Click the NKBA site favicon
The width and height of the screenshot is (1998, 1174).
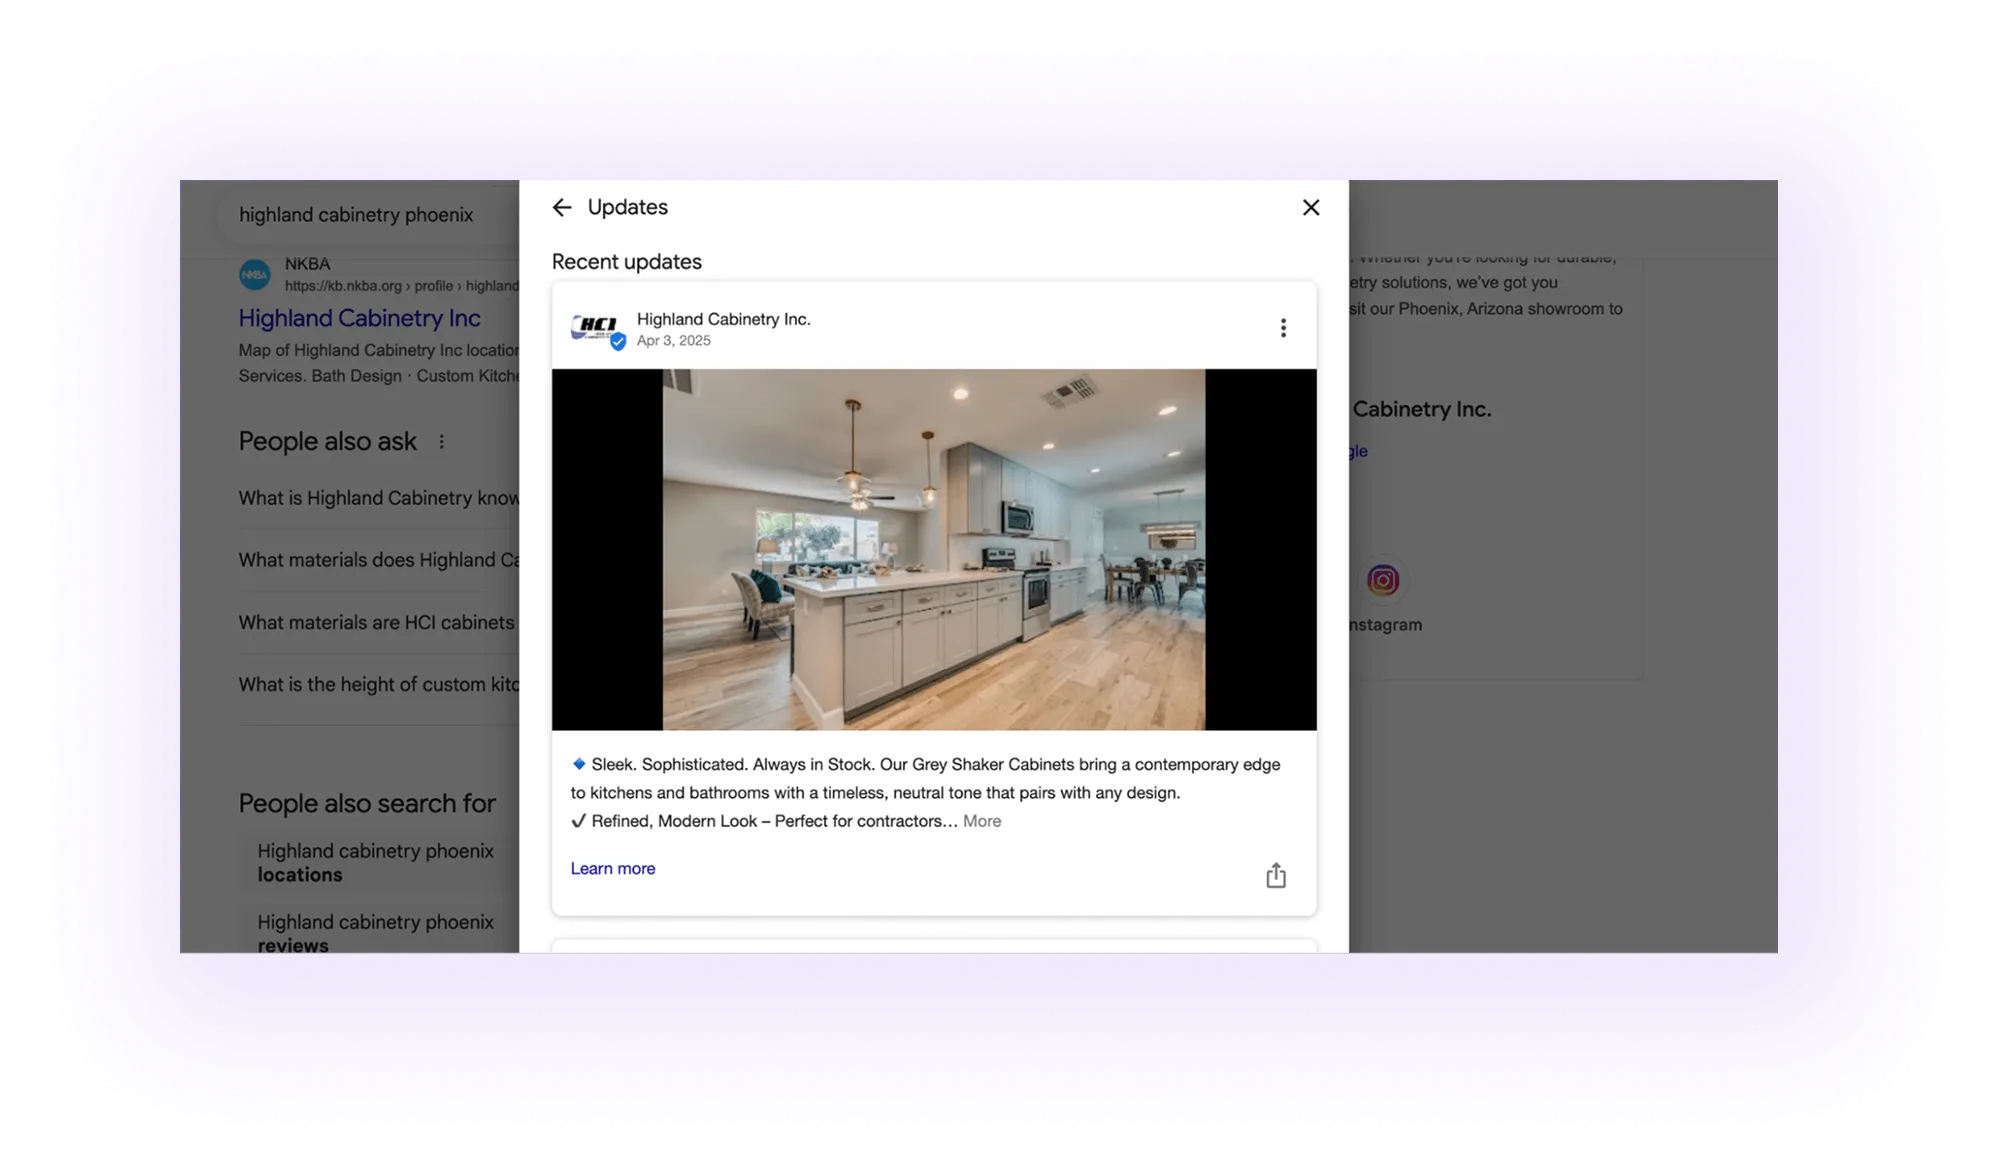pos(255,274)
